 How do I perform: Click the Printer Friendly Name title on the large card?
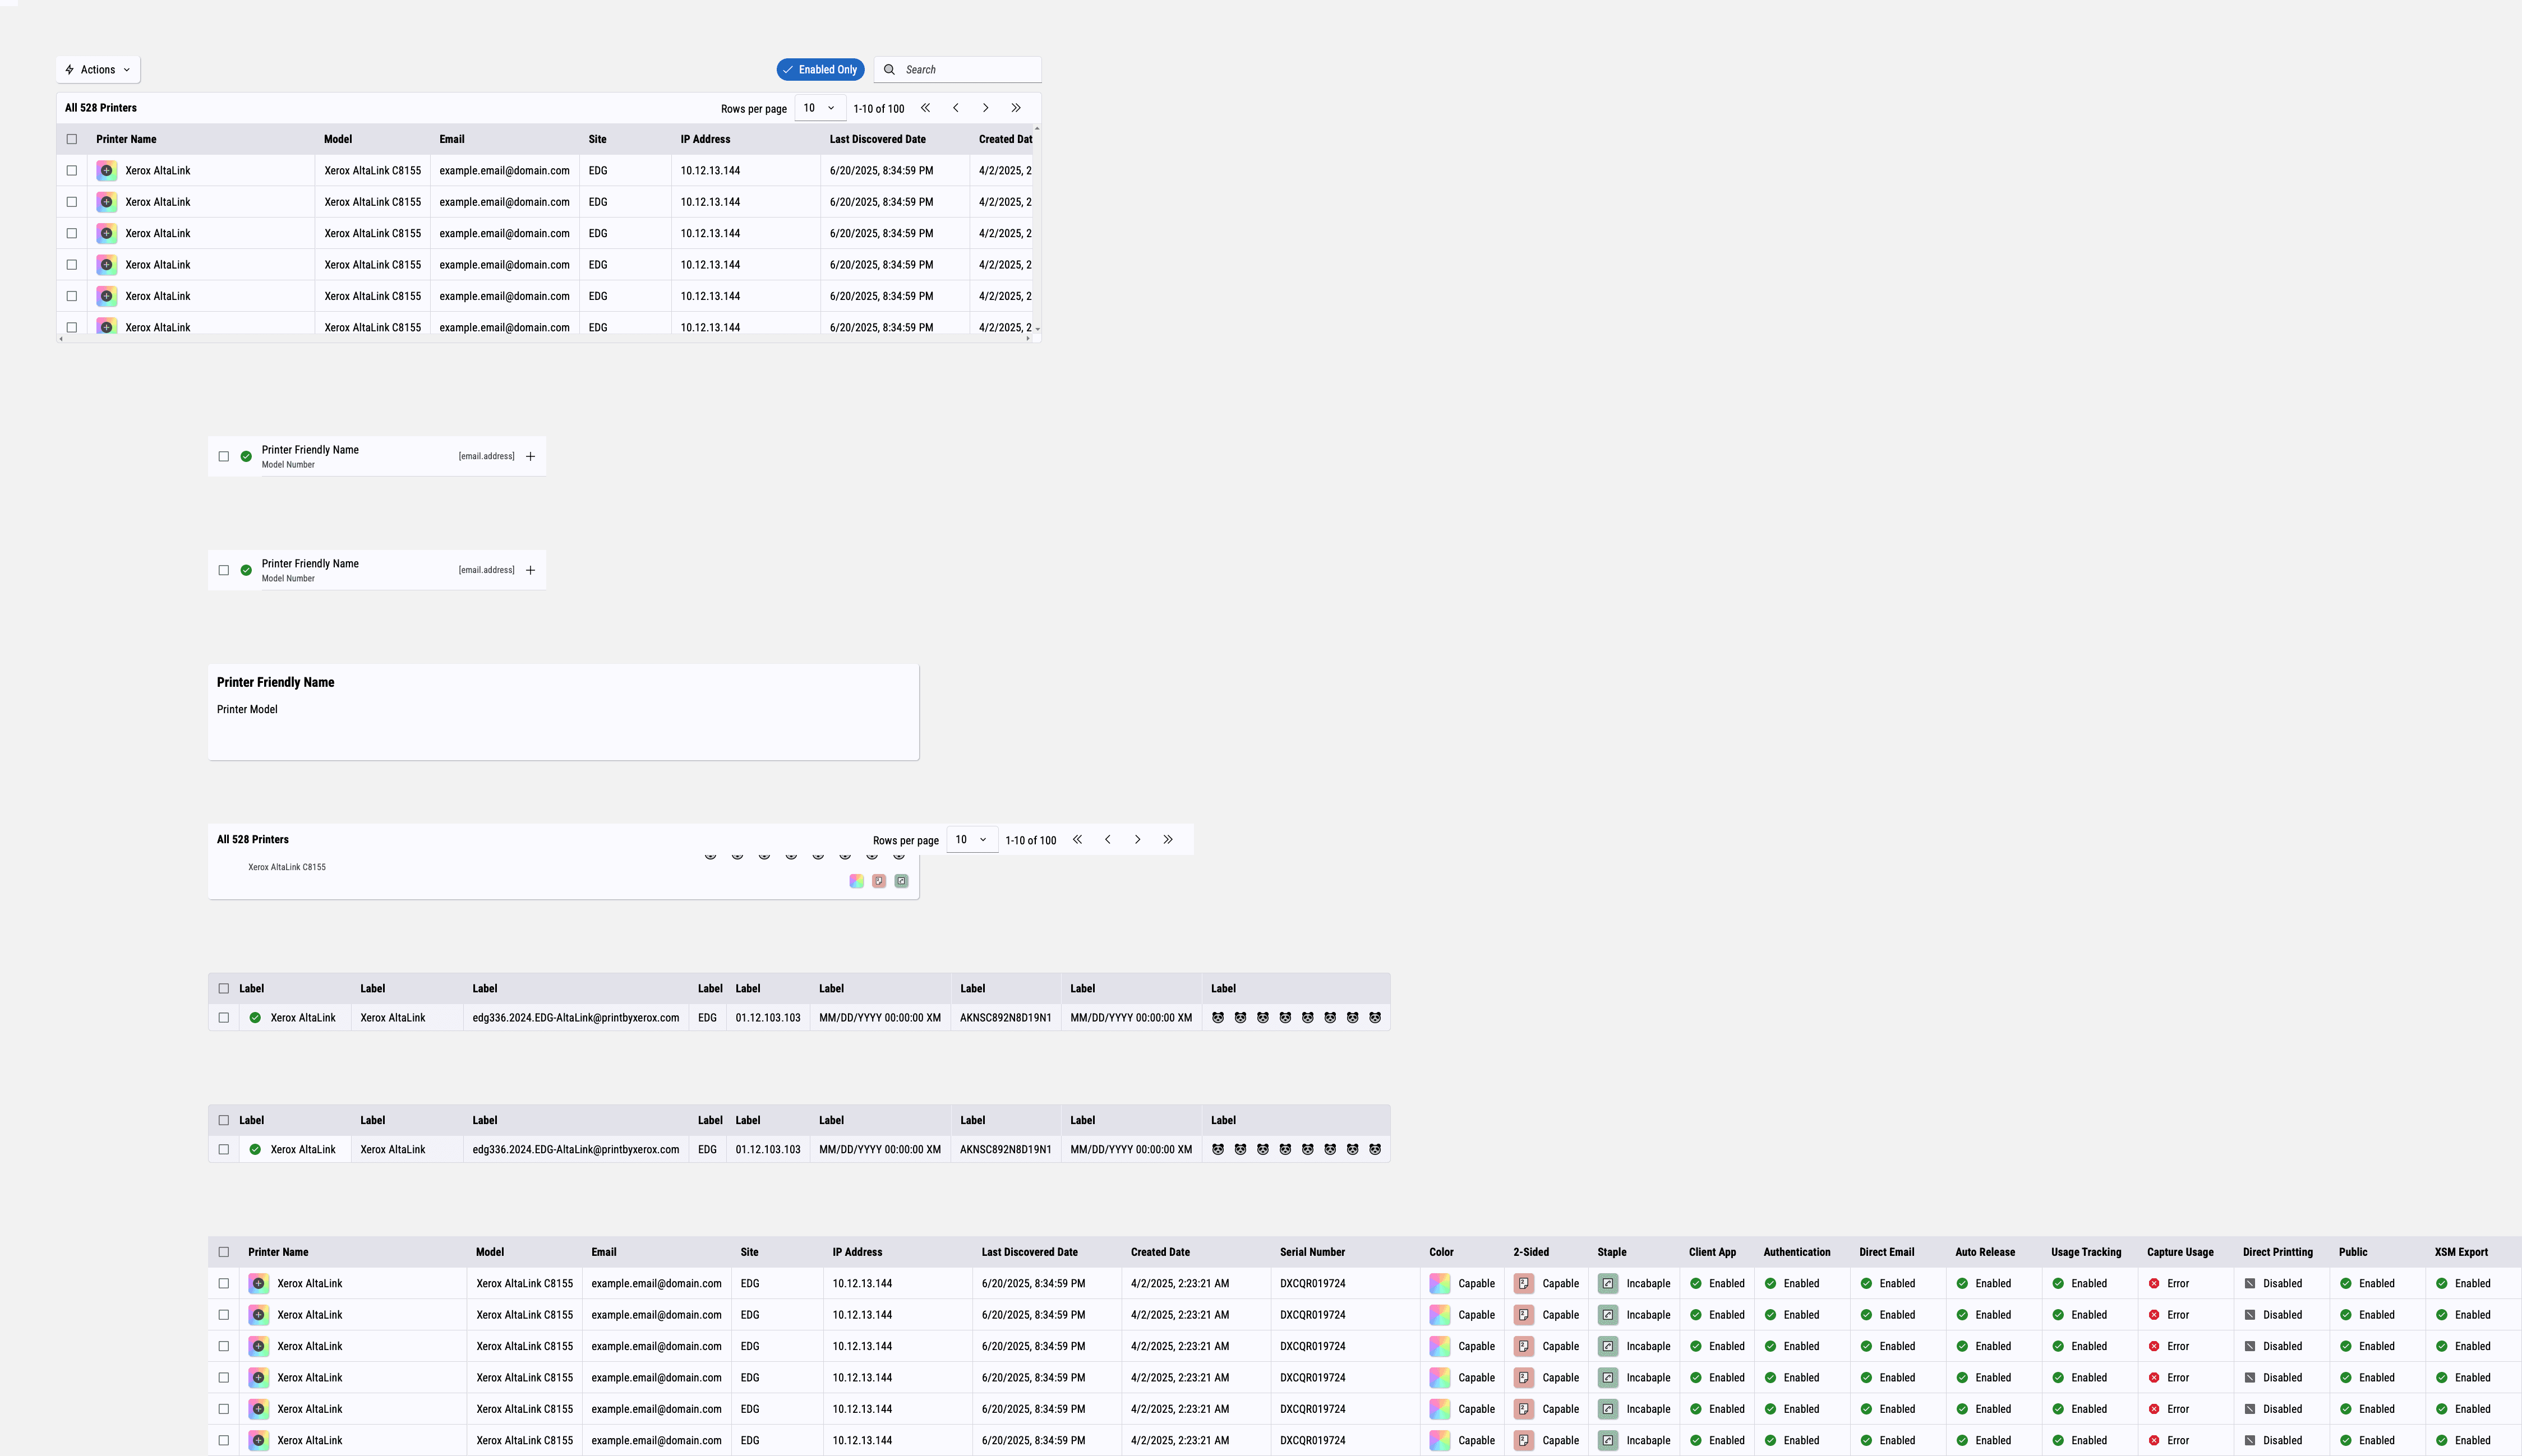[275, 682]
